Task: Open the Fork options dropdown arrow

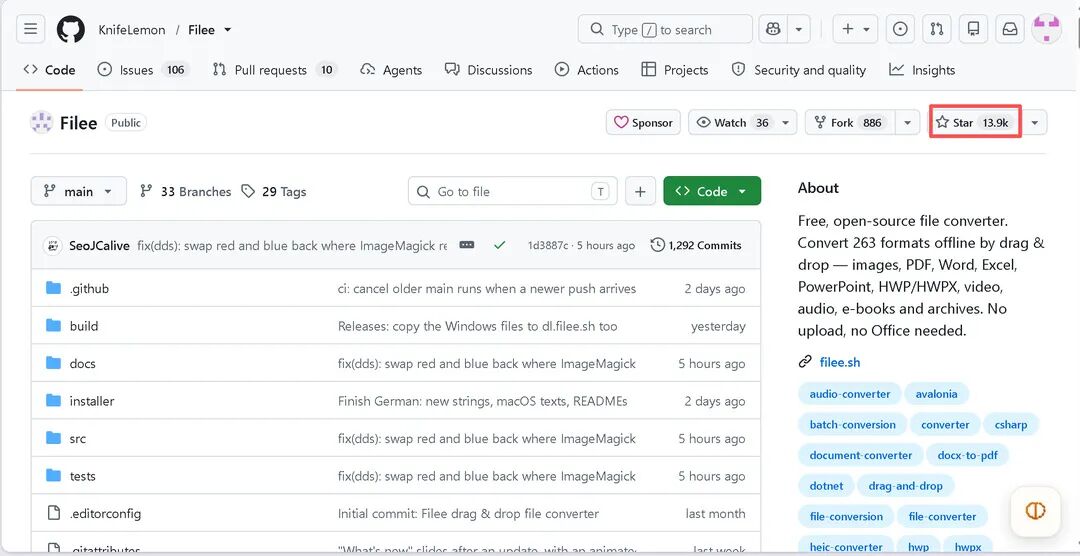Action: pyautogui.click(x=907, y=123)
